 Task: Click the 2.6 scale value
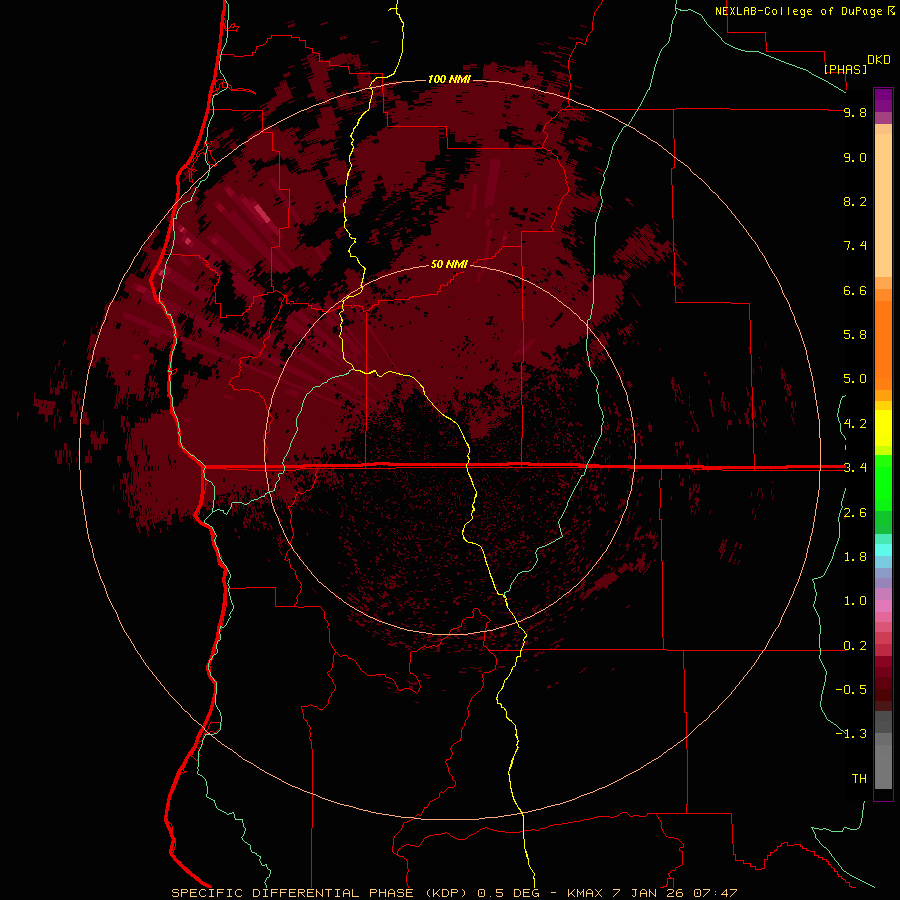pos(855,513)
